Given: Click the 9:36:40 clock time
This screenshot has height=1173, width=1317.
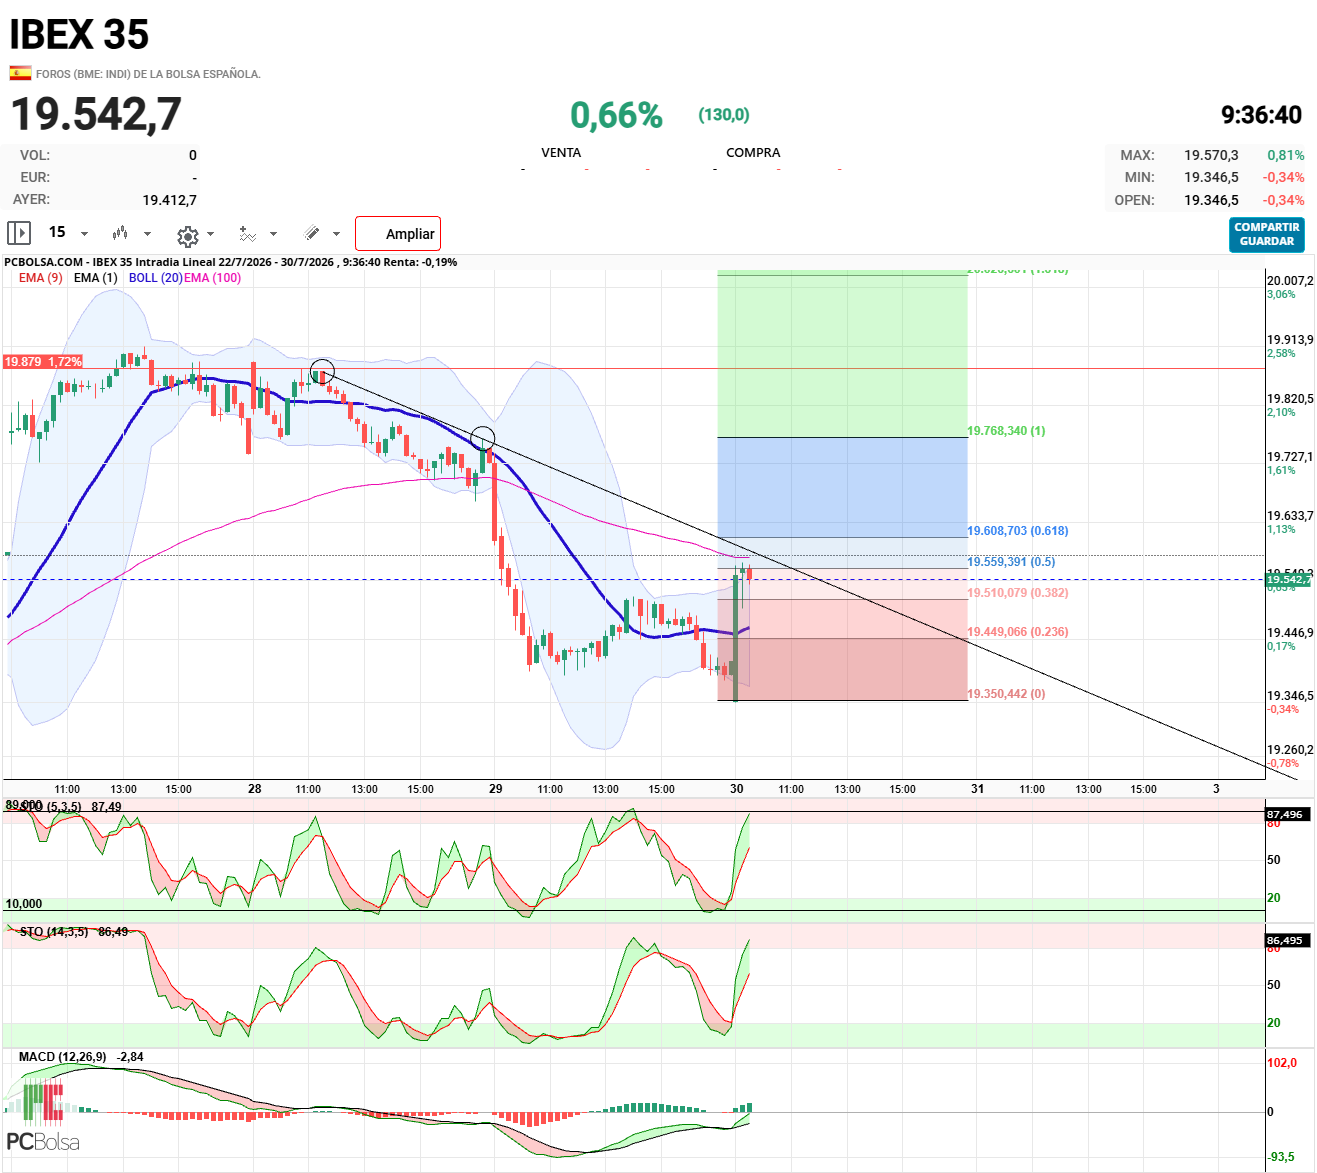Looking at the screenshot, I should point(1262,115).
